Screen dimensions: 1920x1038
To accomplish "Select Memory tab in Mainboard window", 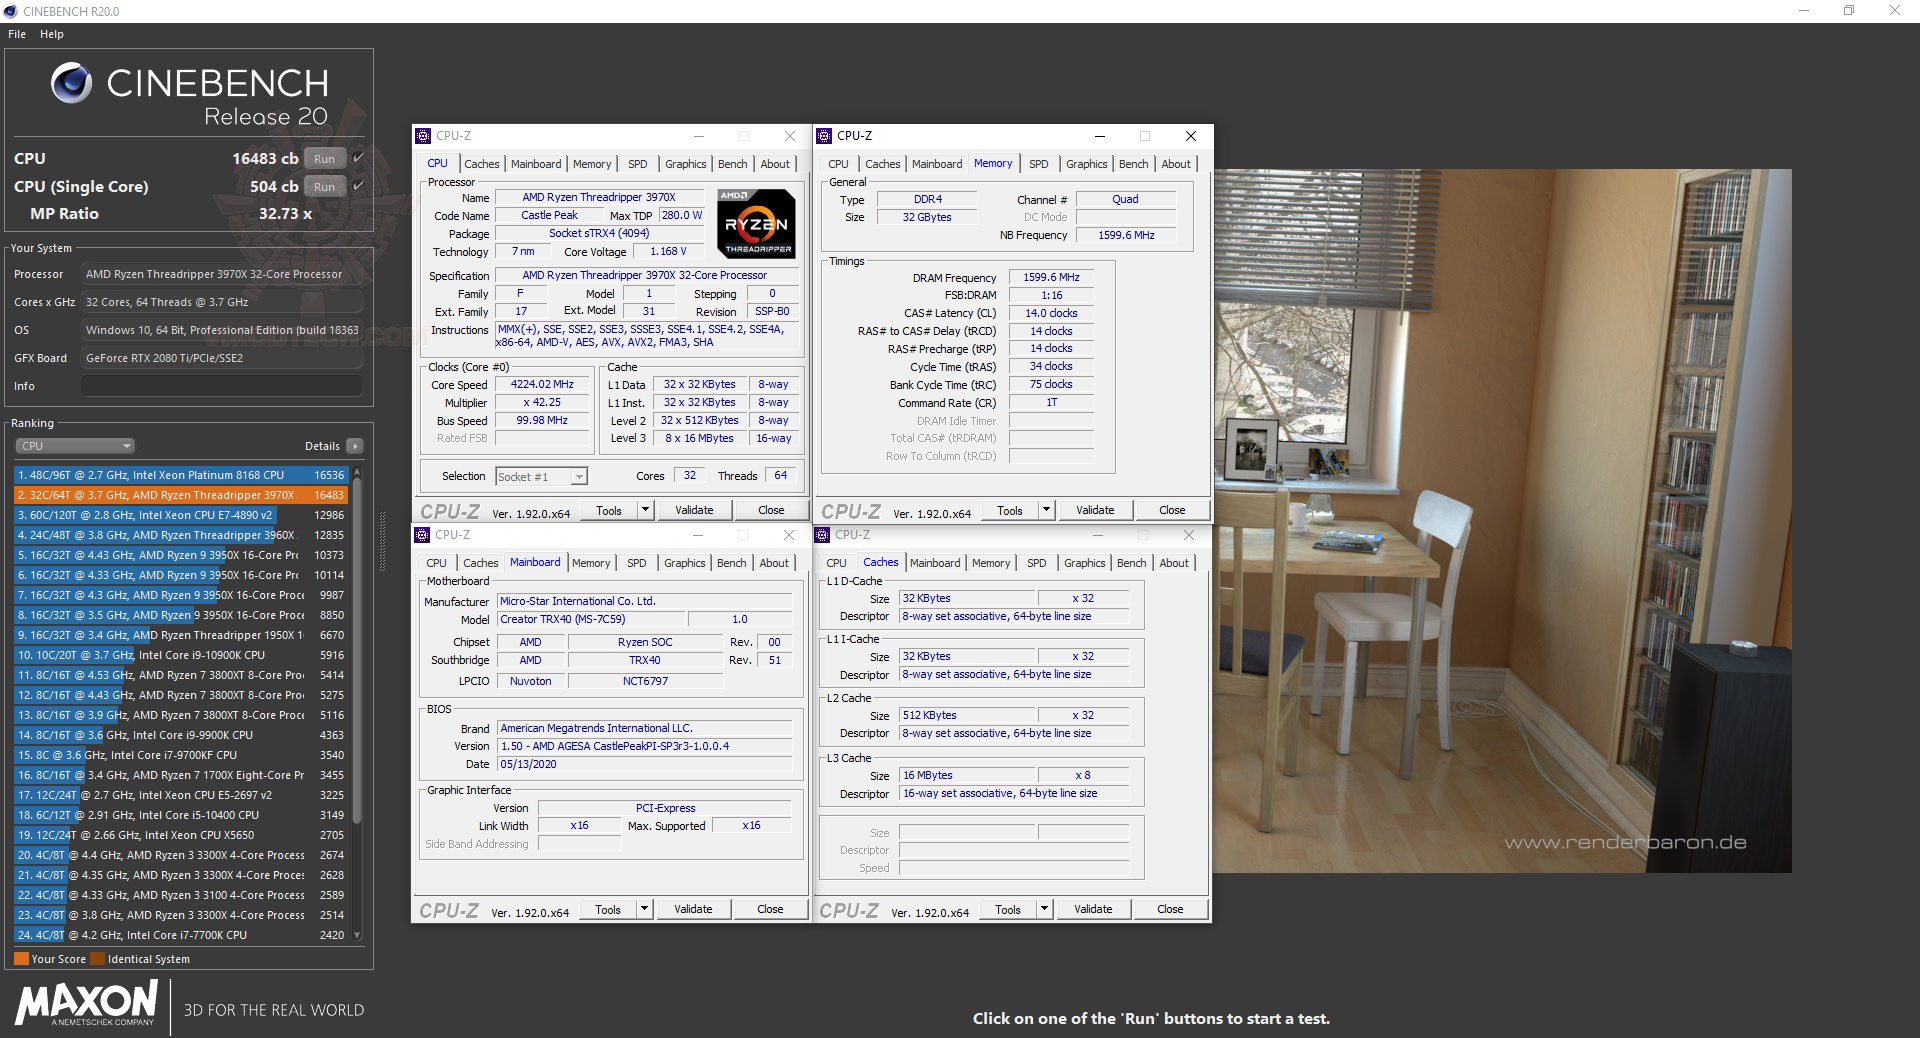I will pos(591,563).
